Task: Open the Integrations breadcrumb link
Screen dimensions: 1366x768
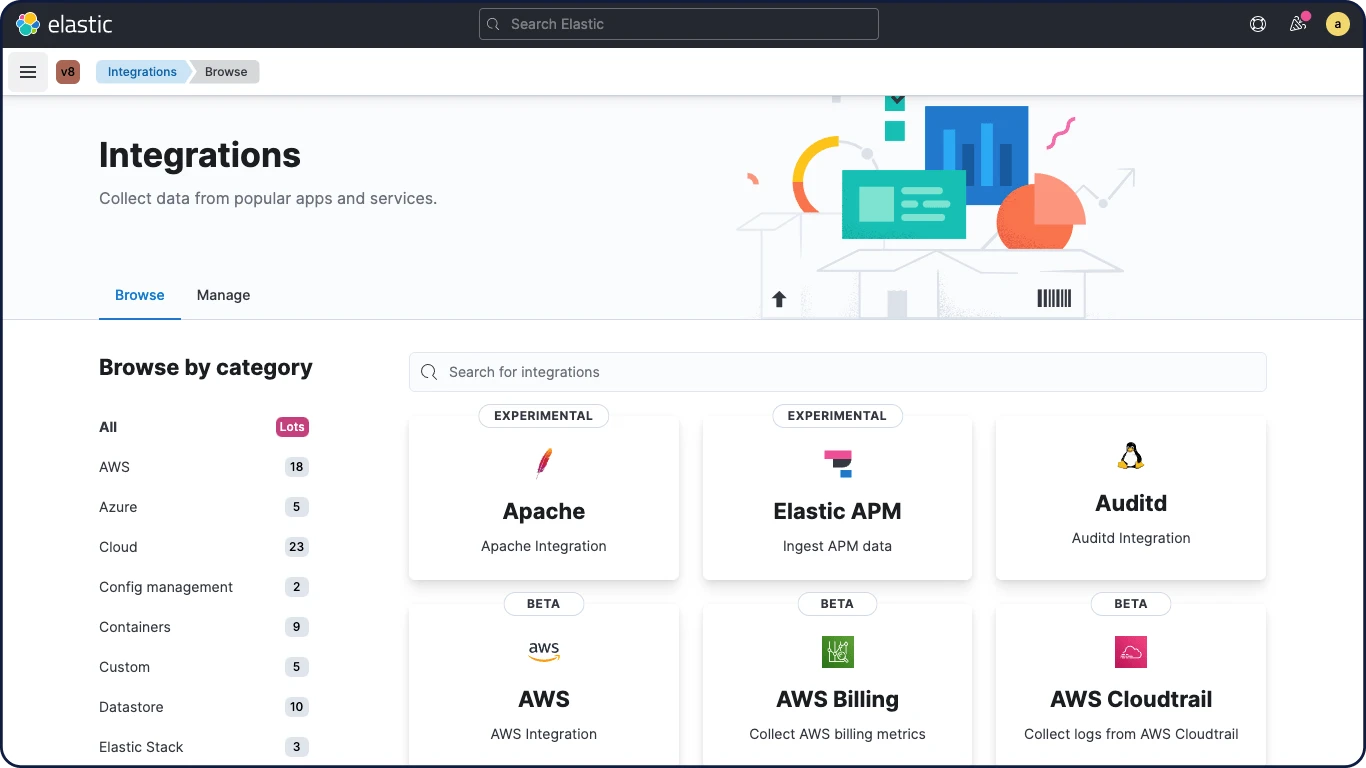Action: tap(142, 71)
